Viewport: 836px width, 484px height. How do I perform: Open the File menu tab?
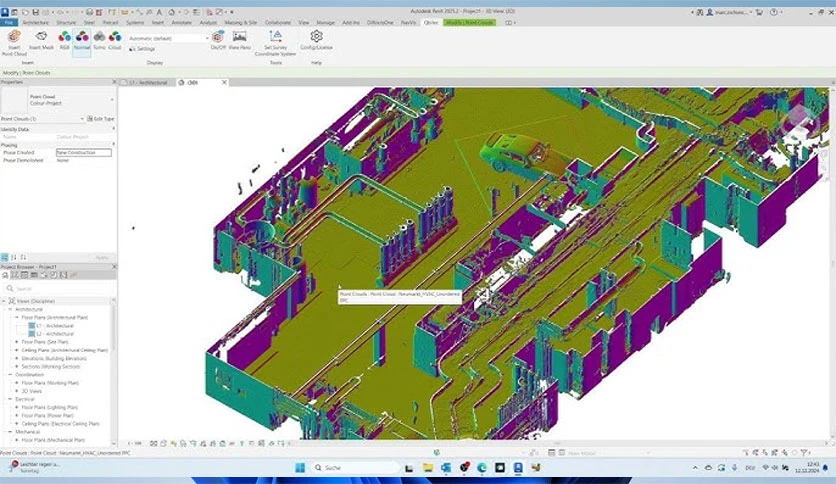[x=9, y=22]
